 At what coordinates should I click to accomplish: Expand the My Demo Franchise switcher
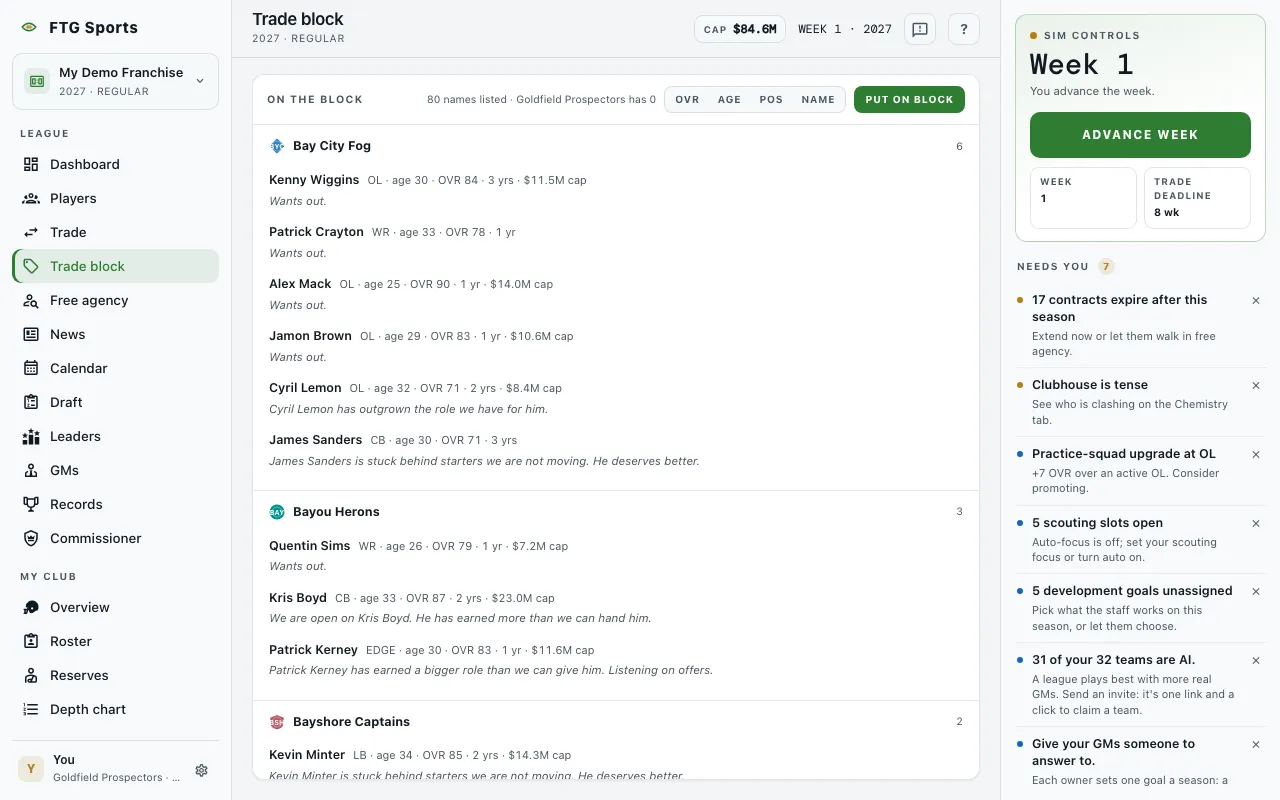click(x=116, y=81)
